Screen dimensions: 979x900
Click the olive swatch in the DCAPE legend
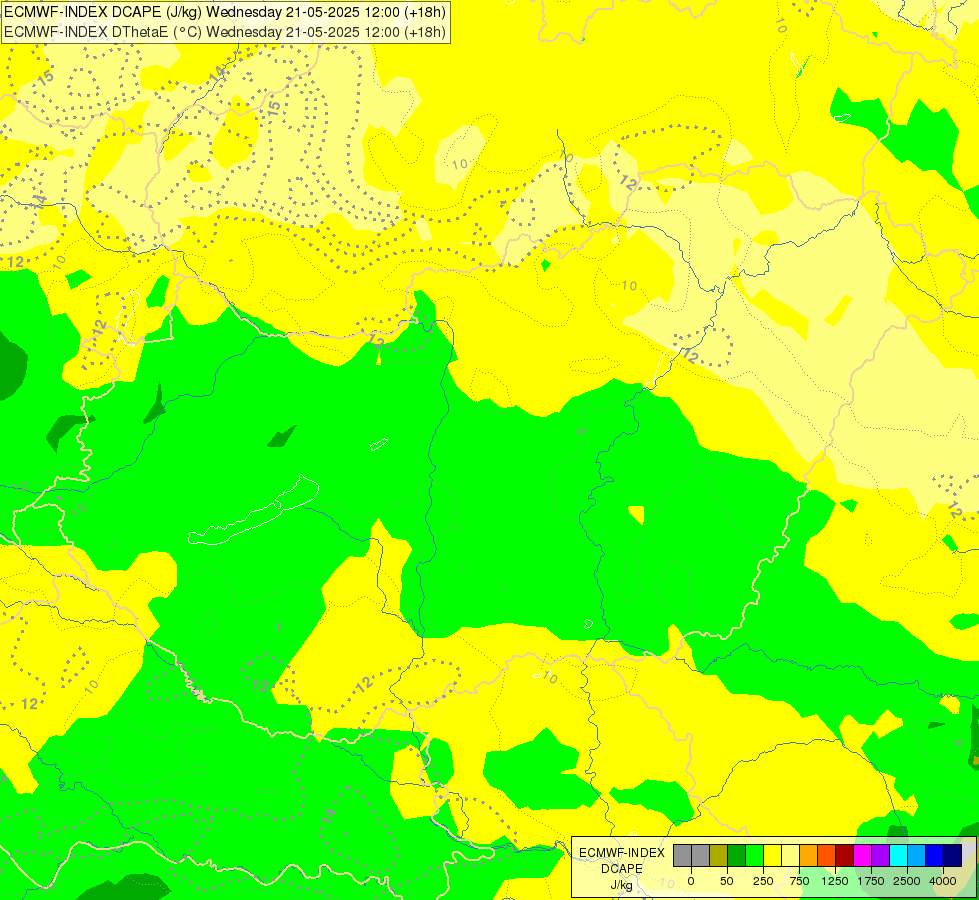click(719, 855)
